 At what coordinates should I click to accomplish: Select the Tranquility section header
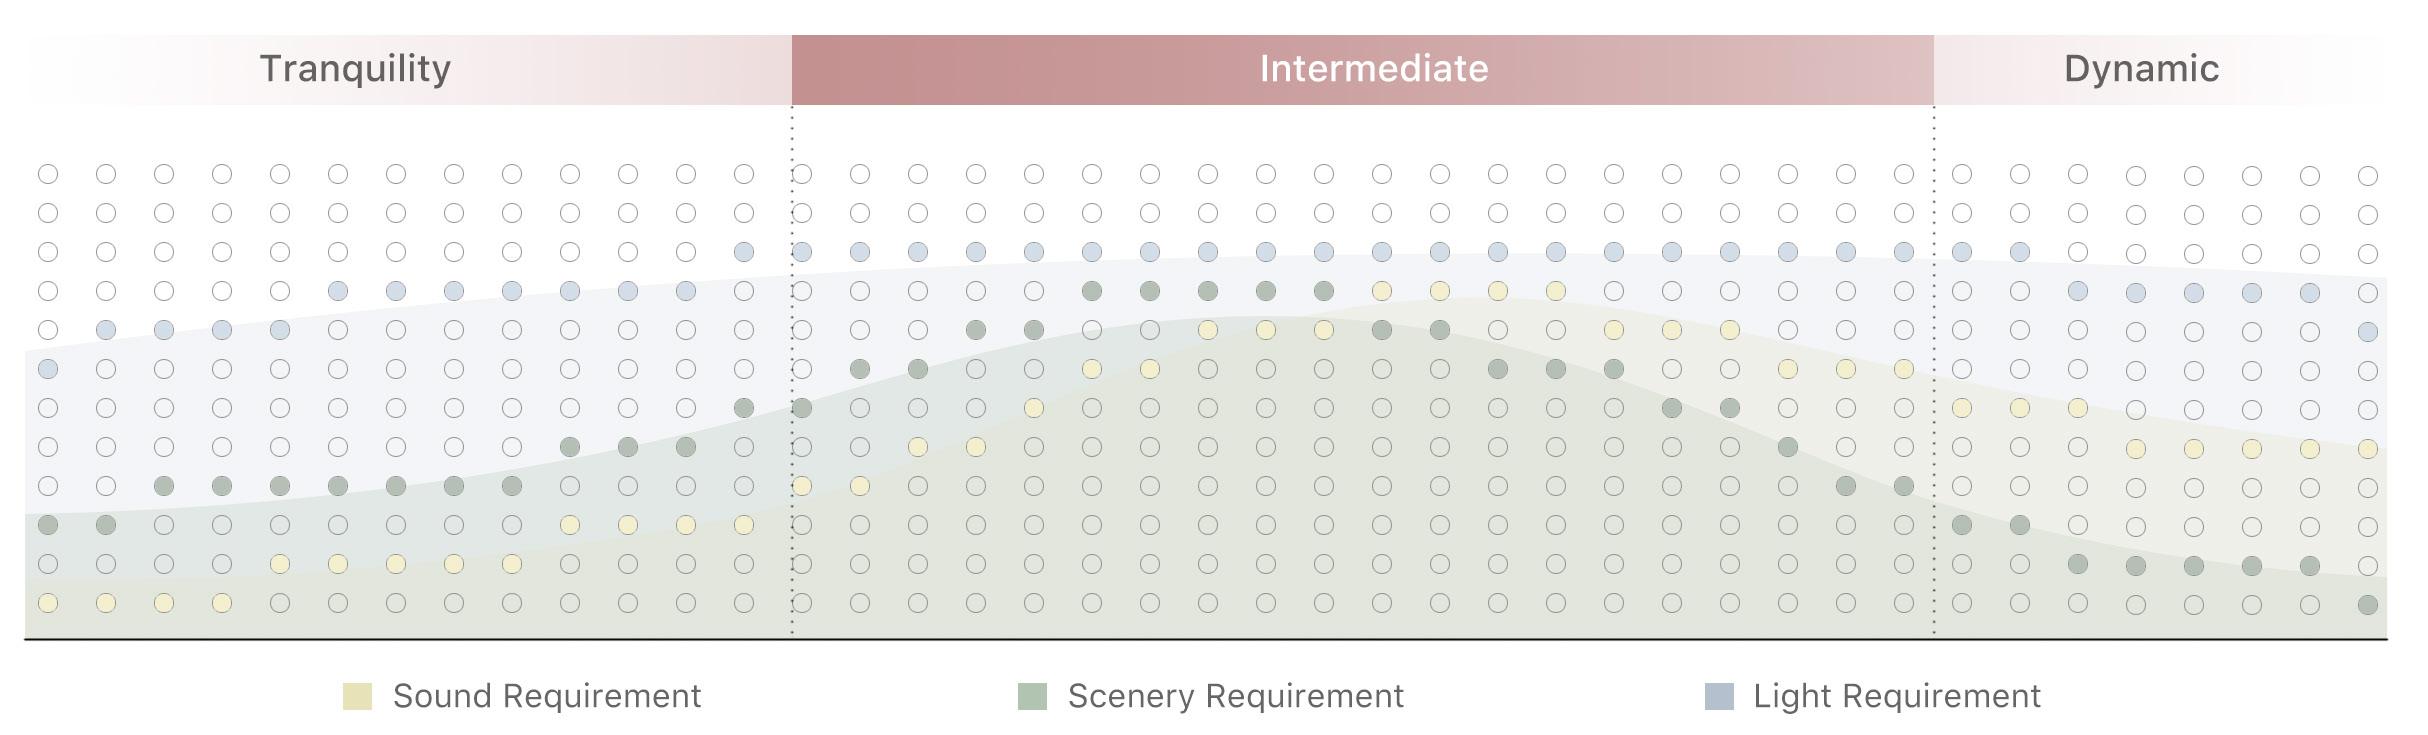[x=356, y=69]
